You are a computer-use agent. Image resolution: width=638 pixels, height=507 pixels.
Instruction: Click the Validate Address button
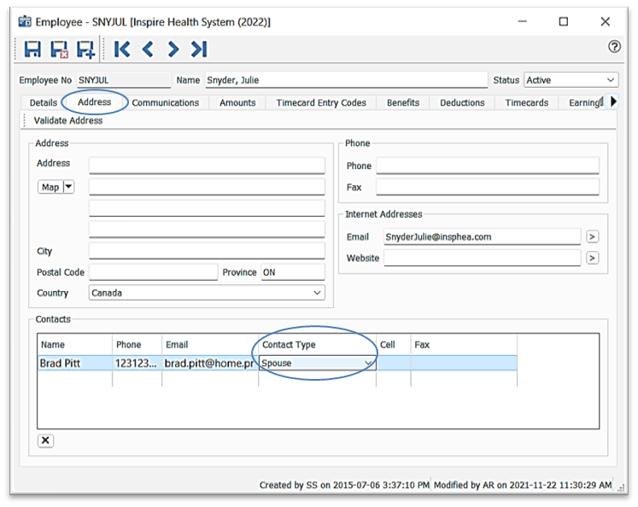click(x=68, y=120)
